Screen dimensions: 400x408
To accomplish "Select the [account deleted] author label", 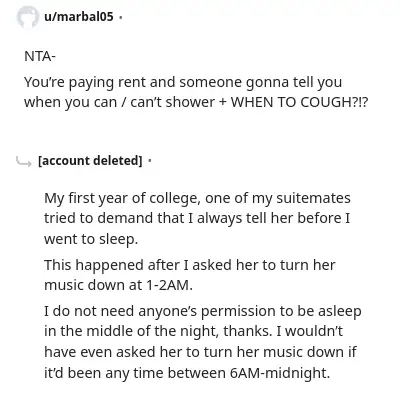I will click(90, 161).
